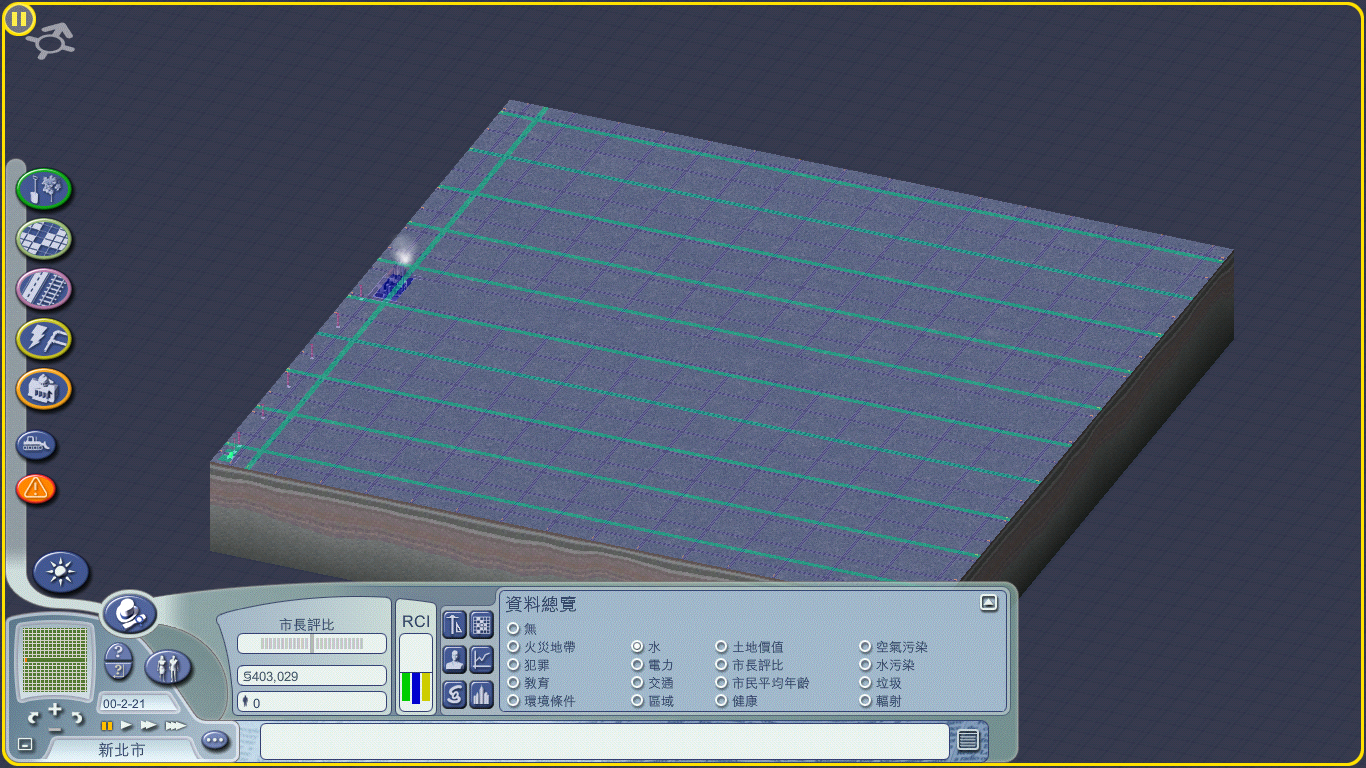This screenshot has width=1366, height=768.
Task: Click the pause indicator in top-left corner
Action: click(19, 18)
